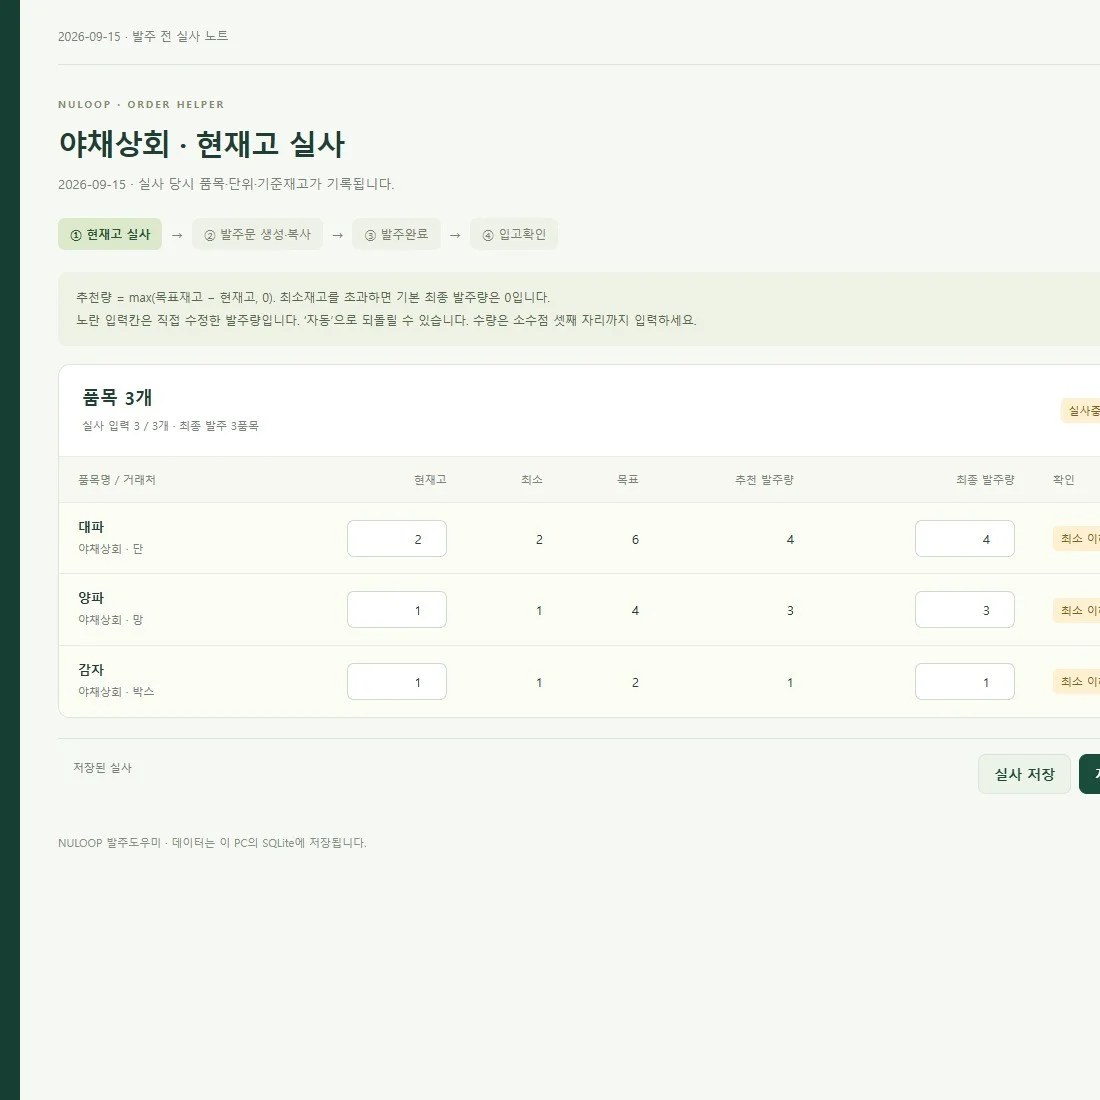Edit the 현재고 field for 감자

click(397, 682)
